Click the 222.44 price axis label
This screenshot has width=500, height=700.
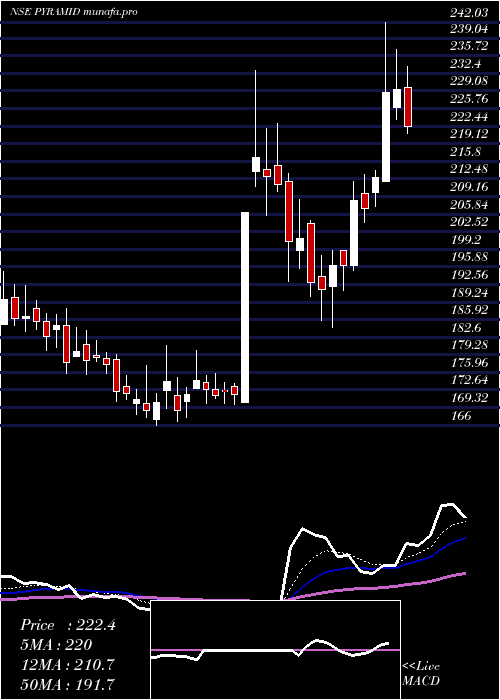469,117
